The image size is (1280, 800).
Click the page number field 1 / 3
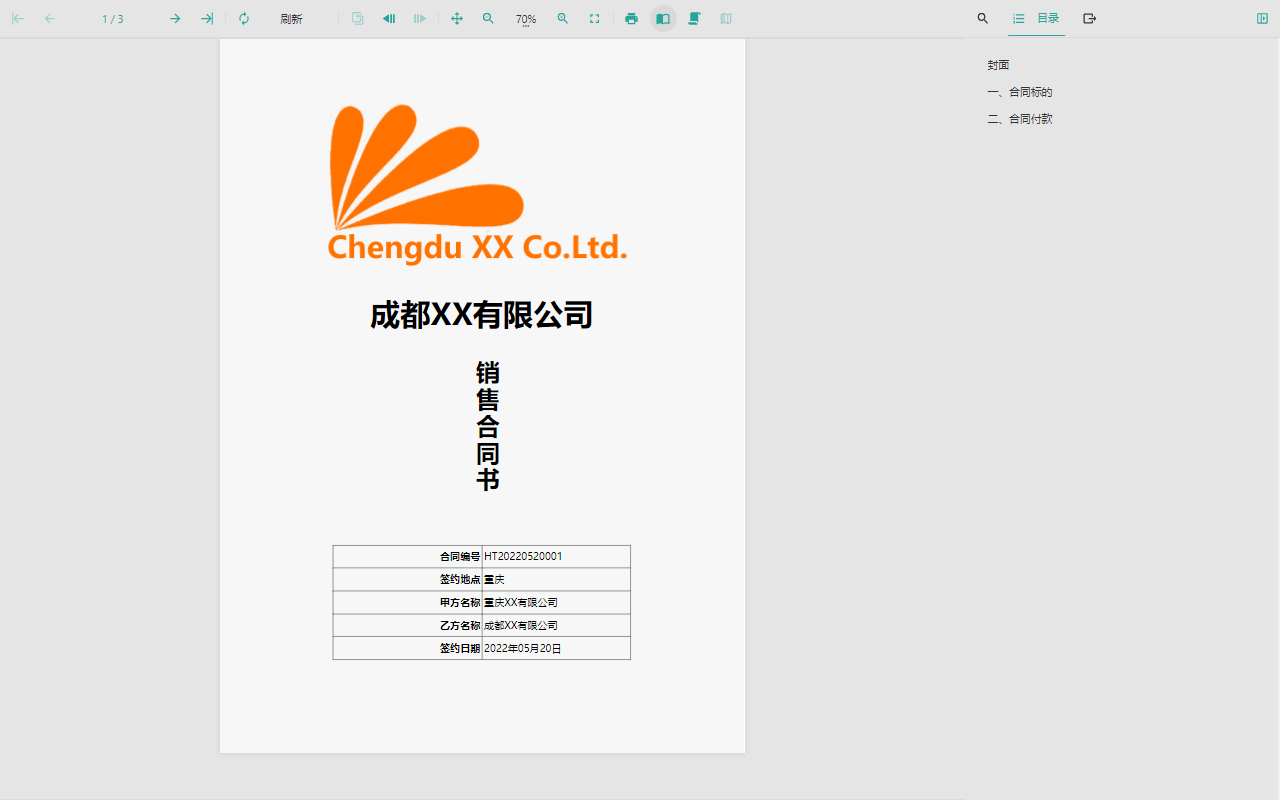[113, 19]
